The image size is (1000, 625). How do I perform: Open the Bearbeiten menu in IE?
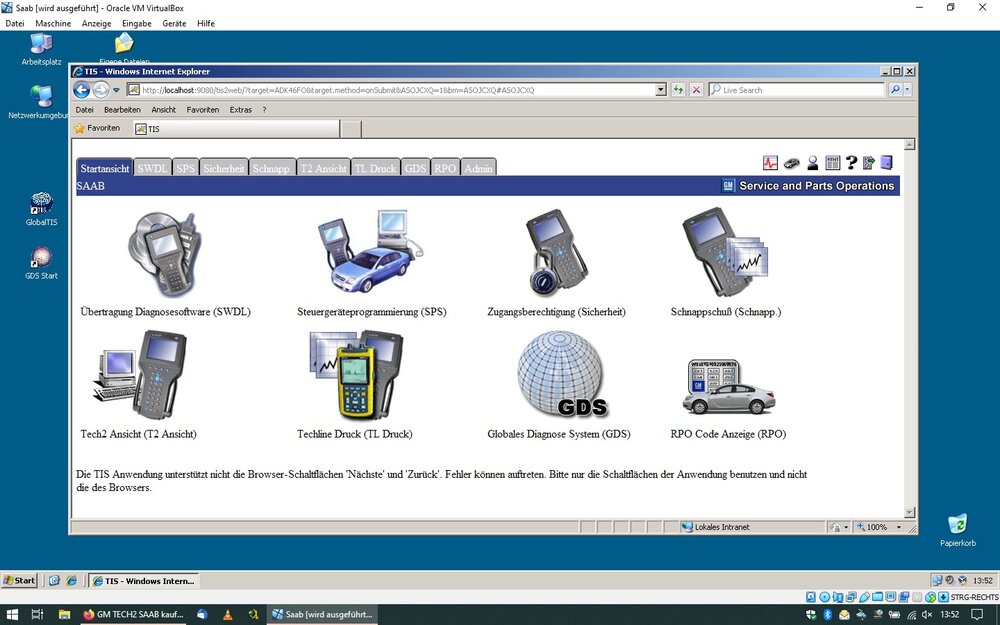(x=122, y=110)
